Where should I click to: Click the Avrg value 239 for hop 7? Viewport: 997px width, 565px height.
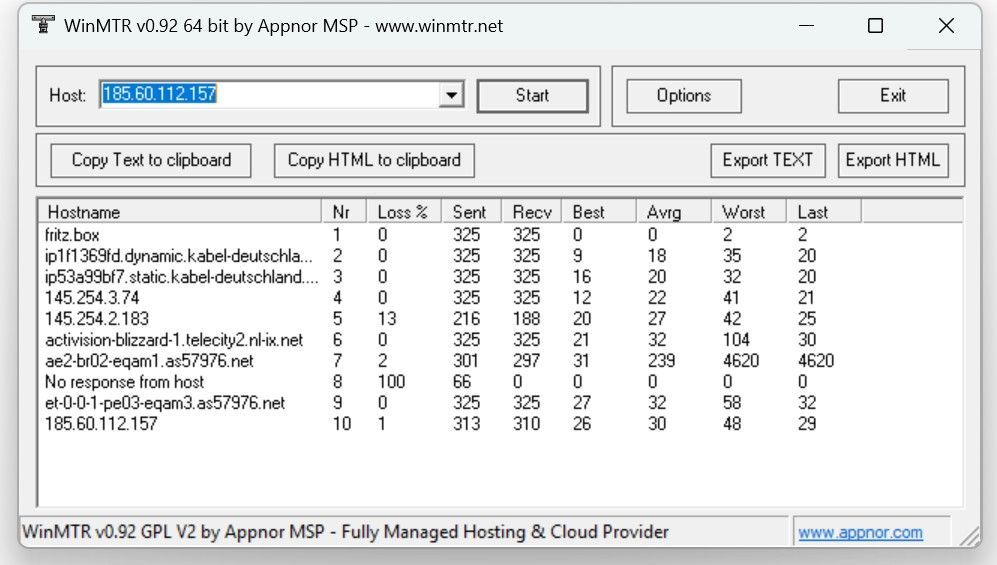click(x=661, y=360)
